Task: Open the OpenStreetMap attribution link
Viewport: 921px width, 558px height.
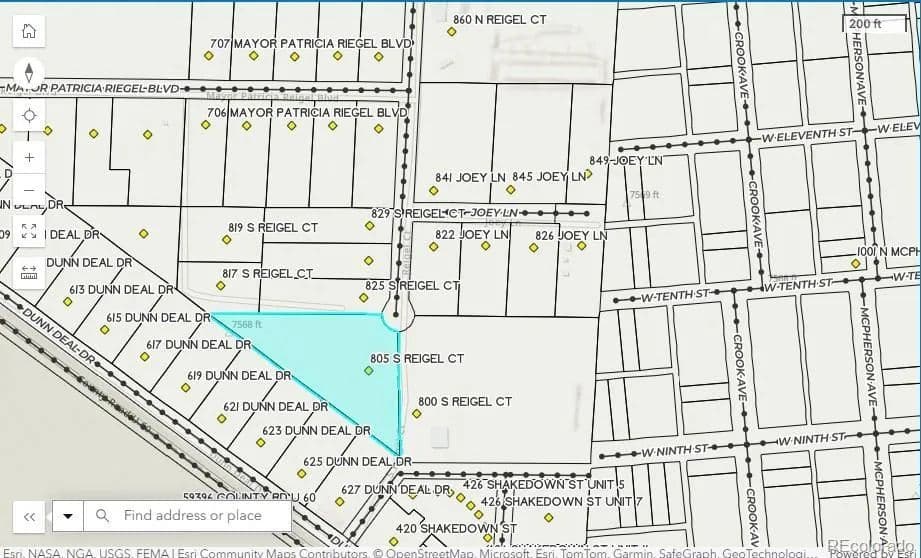Action: [x=428, y=553]
